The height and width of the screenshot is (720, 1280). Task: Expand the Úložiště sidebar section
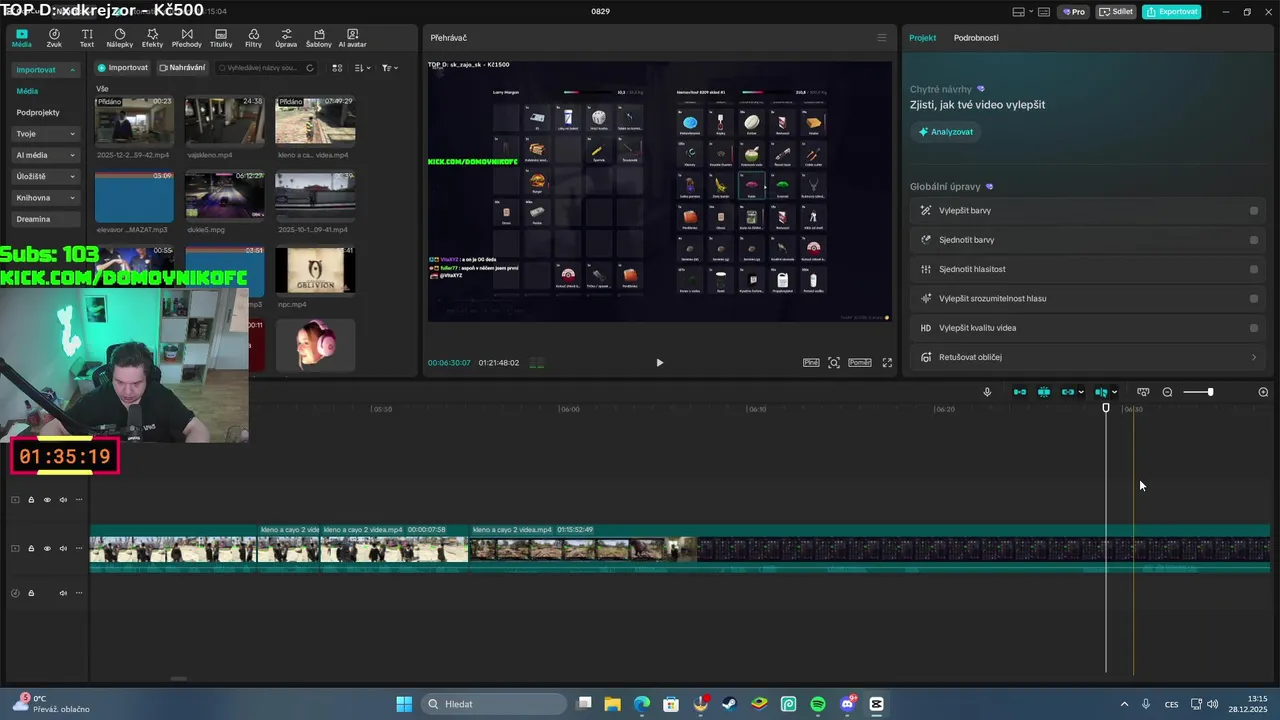(x=72, y=177)
